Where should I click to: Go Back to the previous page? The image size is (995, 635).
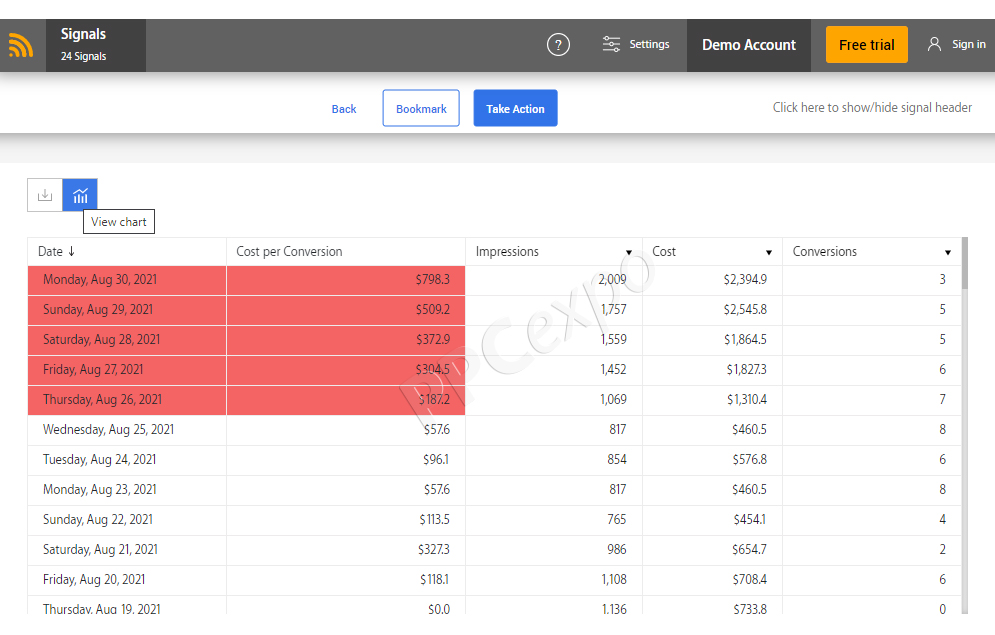(344, 109)
